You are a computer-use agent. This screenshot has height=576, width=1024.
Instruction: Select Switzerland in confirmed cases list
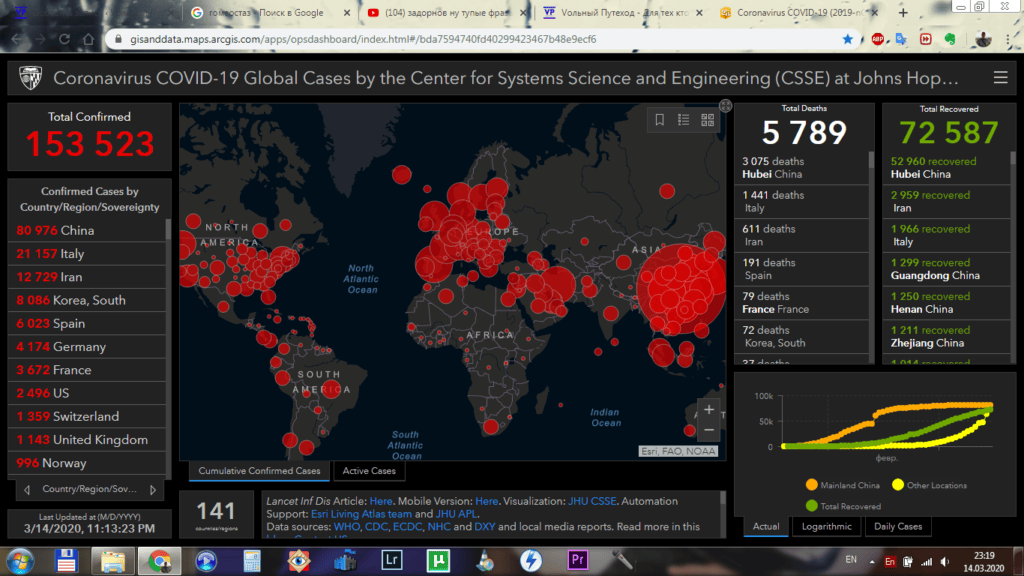[x=88, y=417]
